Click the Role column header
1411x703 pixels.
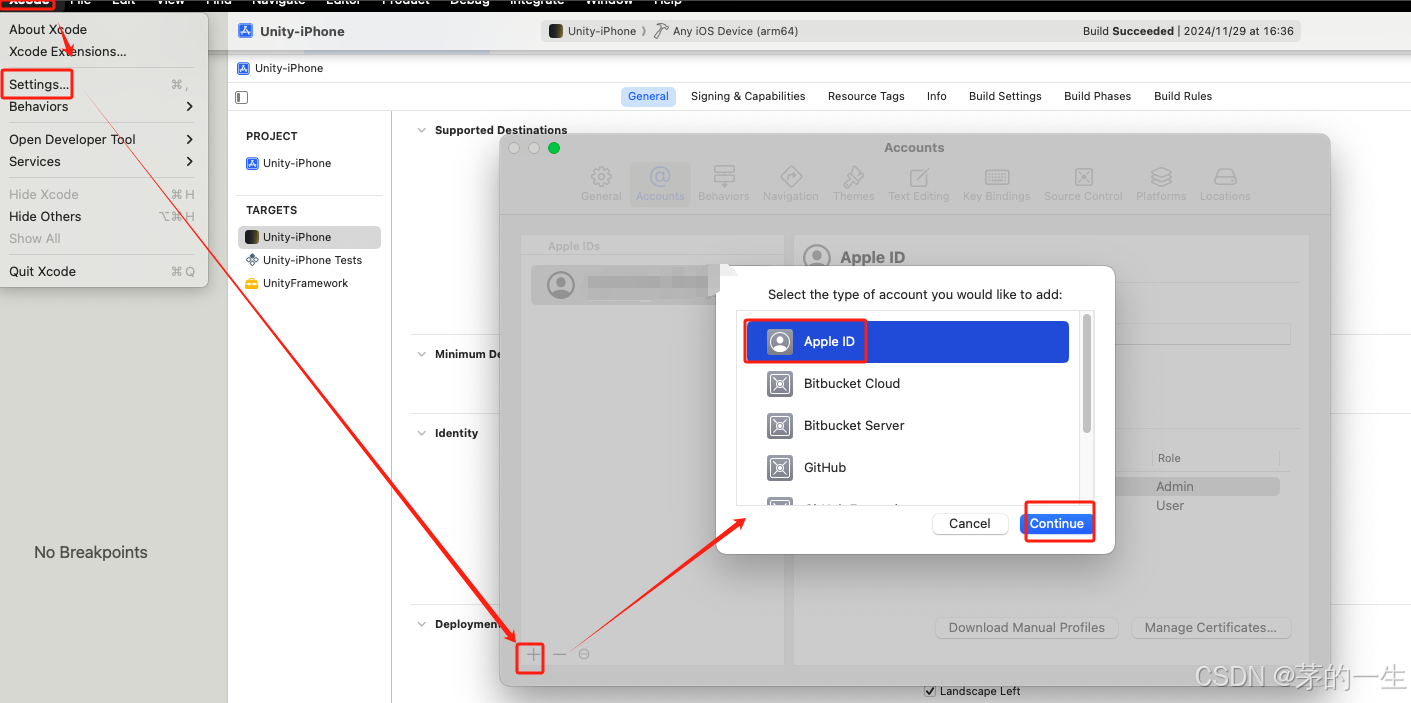point(1169,458)
